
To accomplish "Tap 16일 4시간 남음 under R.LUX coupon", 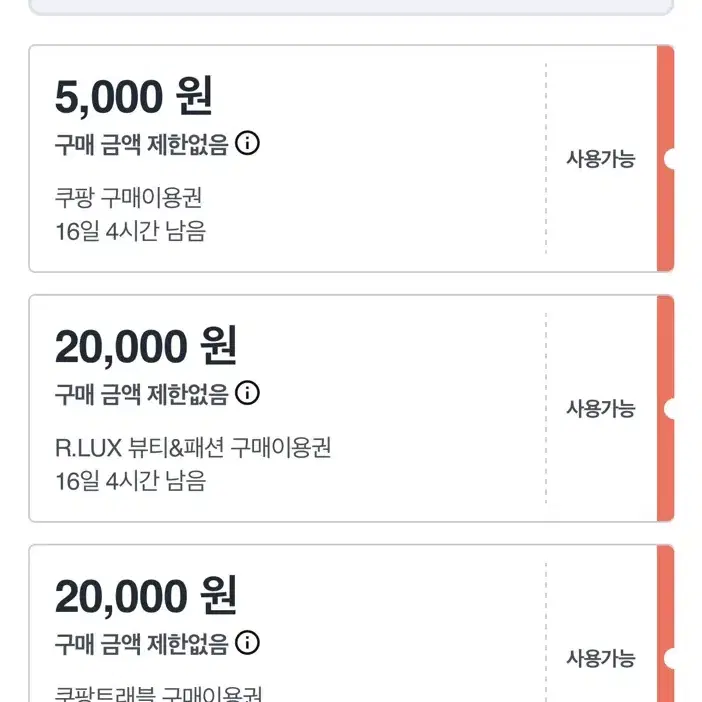I will tap(130, 480).
